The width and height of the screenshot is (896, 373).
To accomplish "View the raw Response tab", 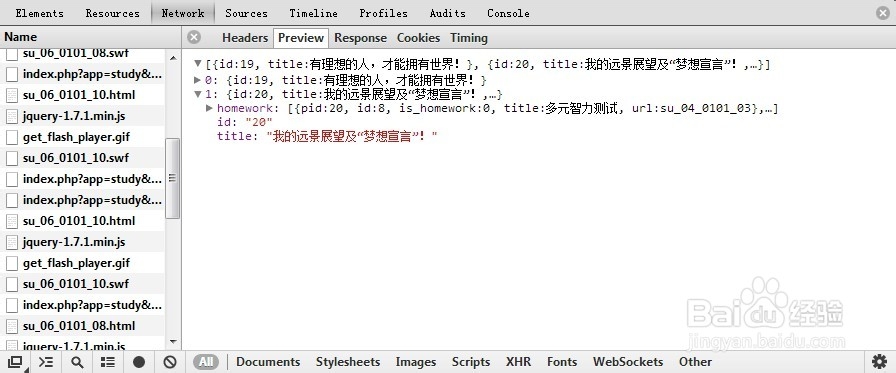I will tap(360, 38).
